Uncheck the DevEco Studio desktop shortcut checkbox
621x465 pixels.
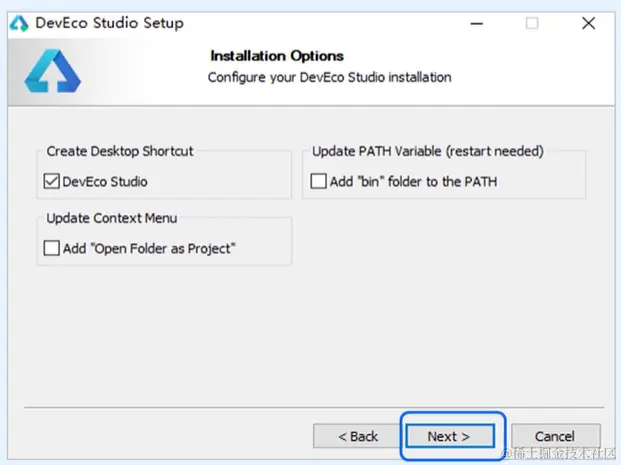[52, 182]
